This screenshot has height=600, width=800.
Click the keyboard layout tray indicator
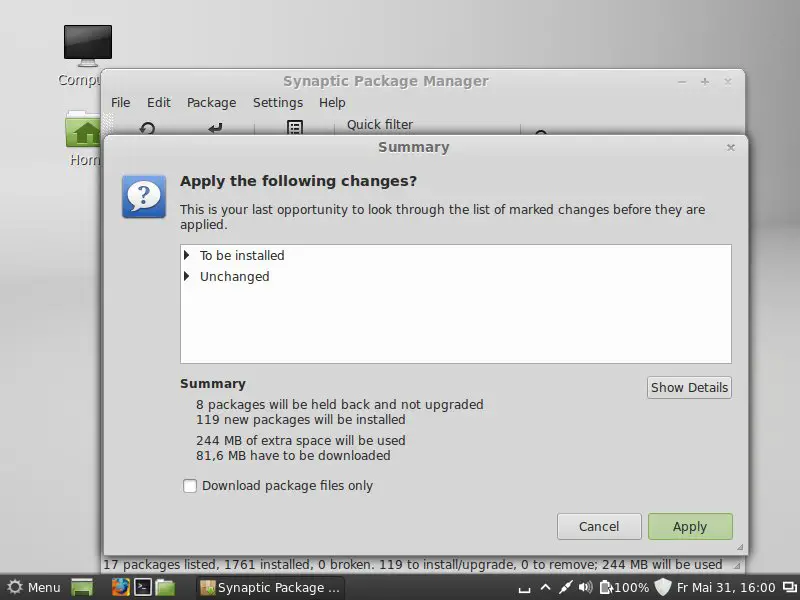click(524, 590)
